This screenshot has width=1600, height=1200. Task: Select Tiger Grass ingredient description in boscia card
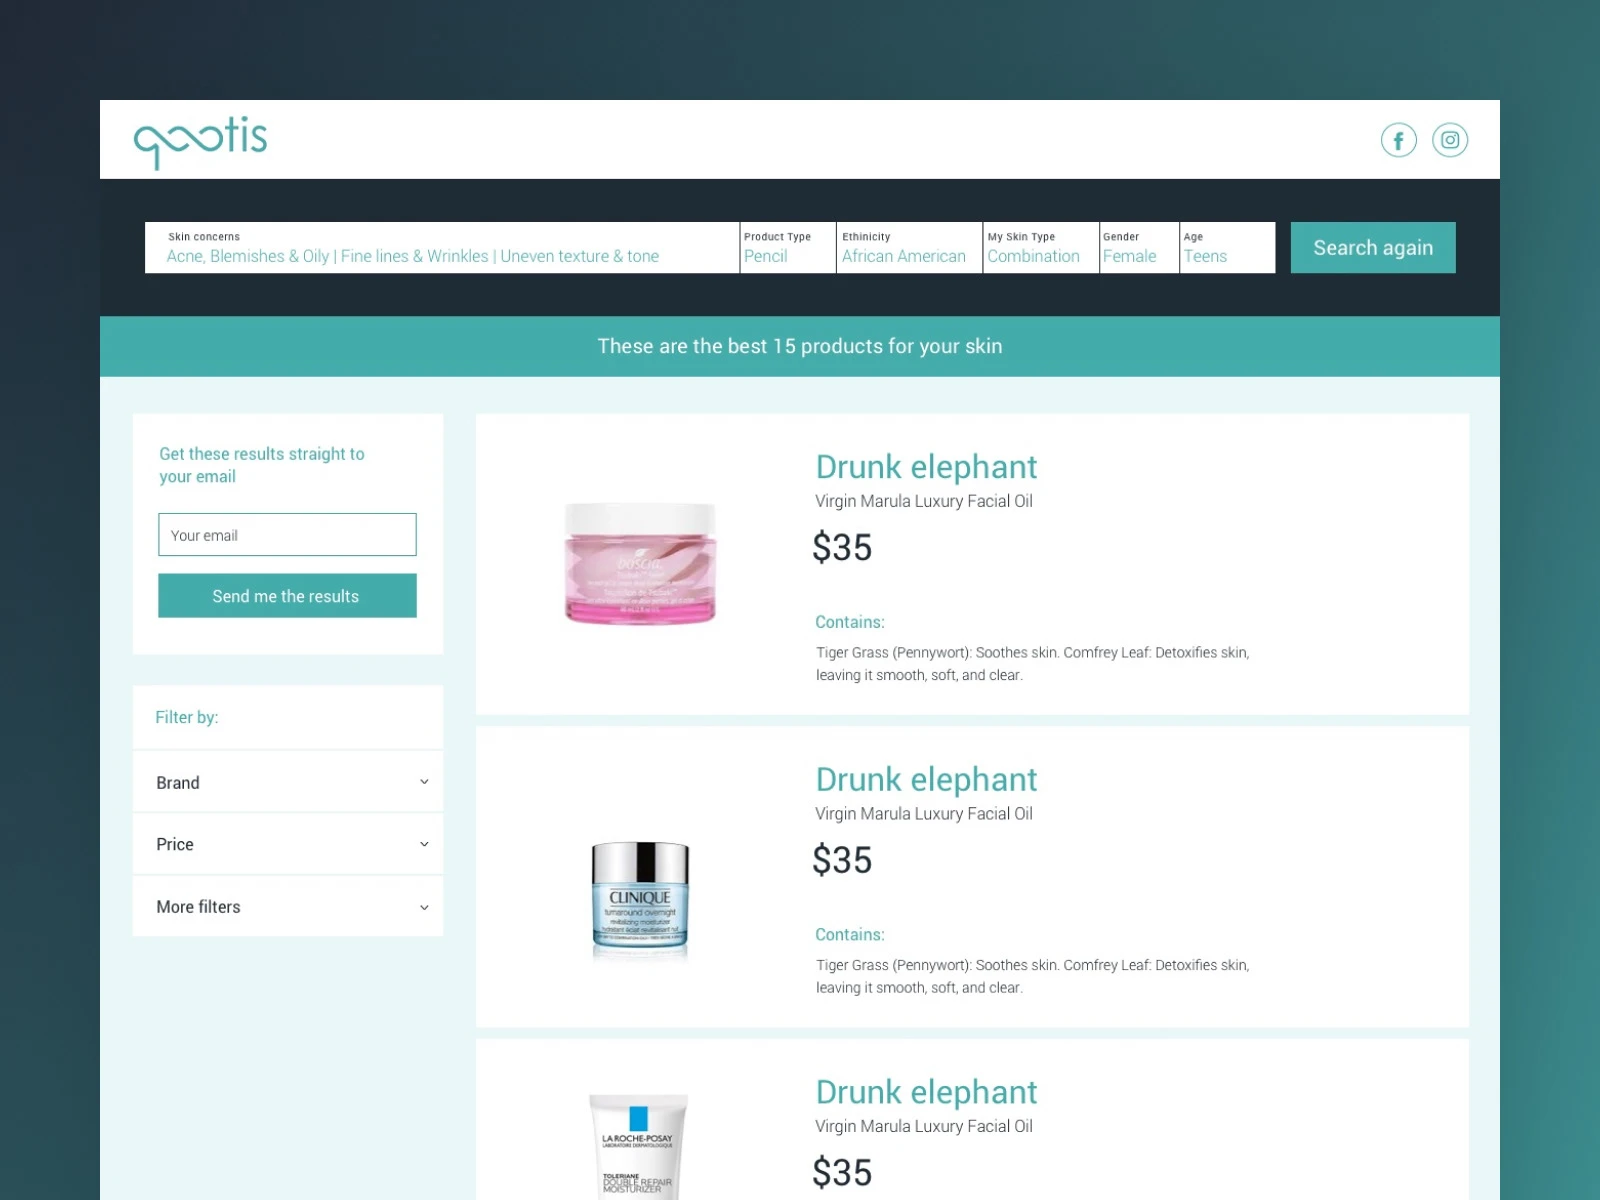pos(1032,664)
